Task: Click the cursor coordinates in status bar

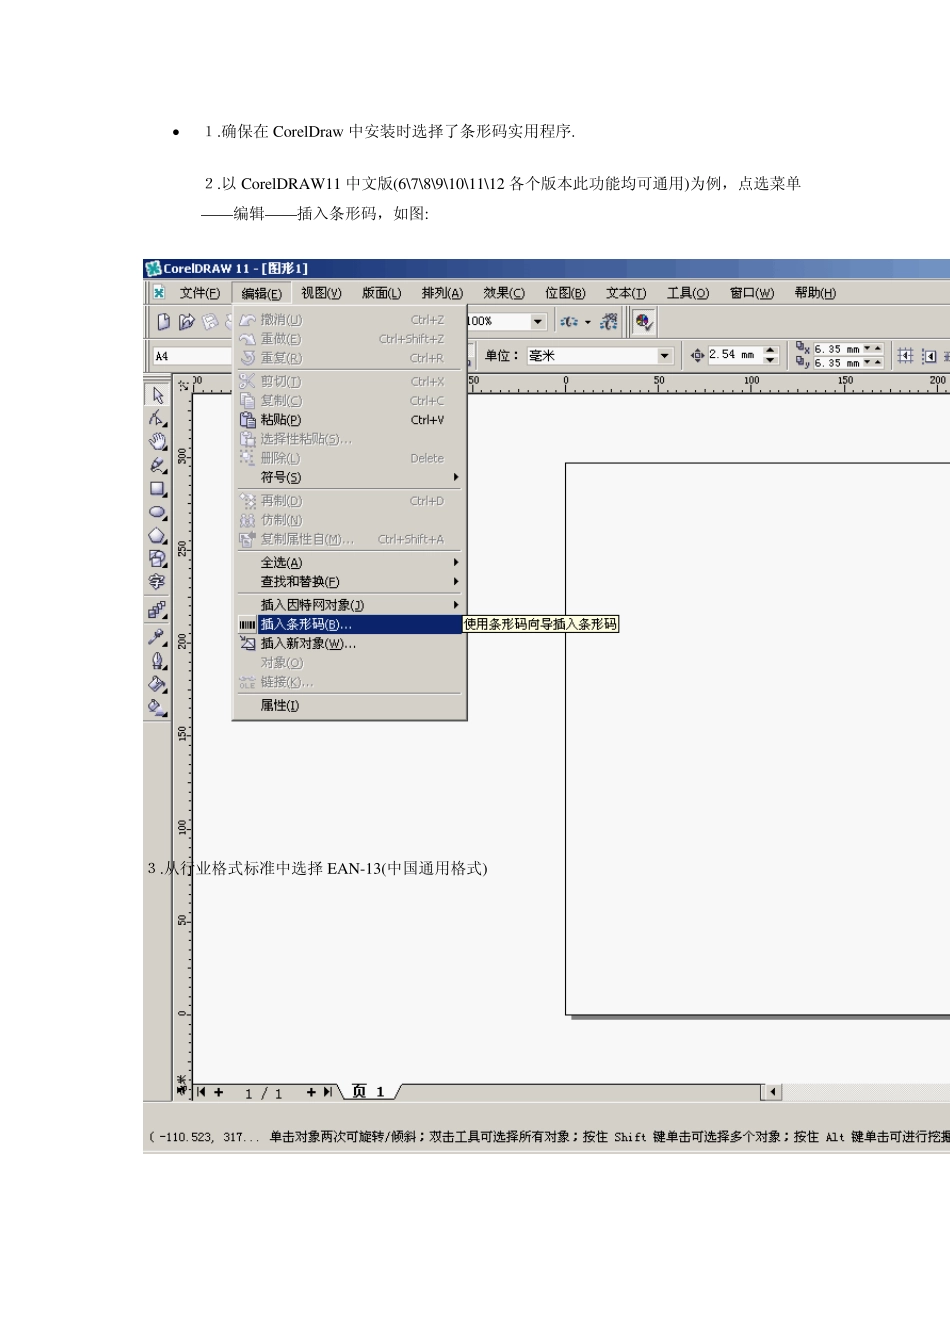Action: pos(204,1137)
